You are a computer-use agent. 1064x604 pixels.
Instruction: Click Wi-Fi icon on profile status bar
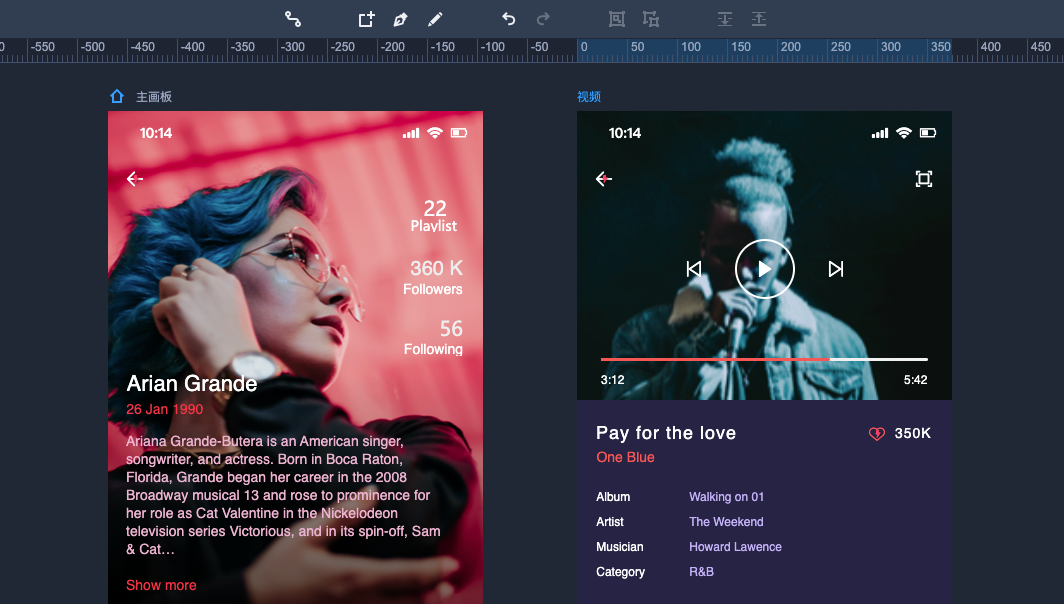435,133
